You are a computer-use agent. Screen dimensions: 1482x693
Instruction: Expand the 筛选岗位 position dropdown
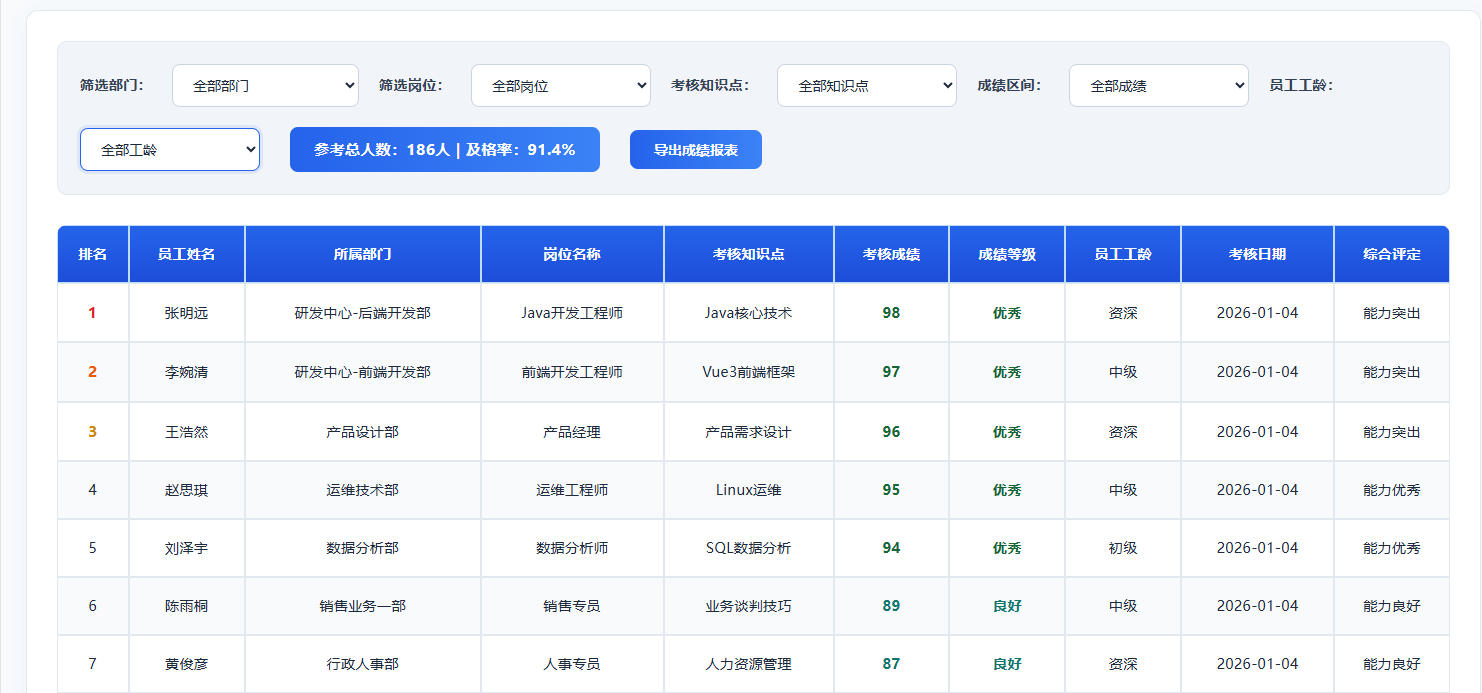560,86
